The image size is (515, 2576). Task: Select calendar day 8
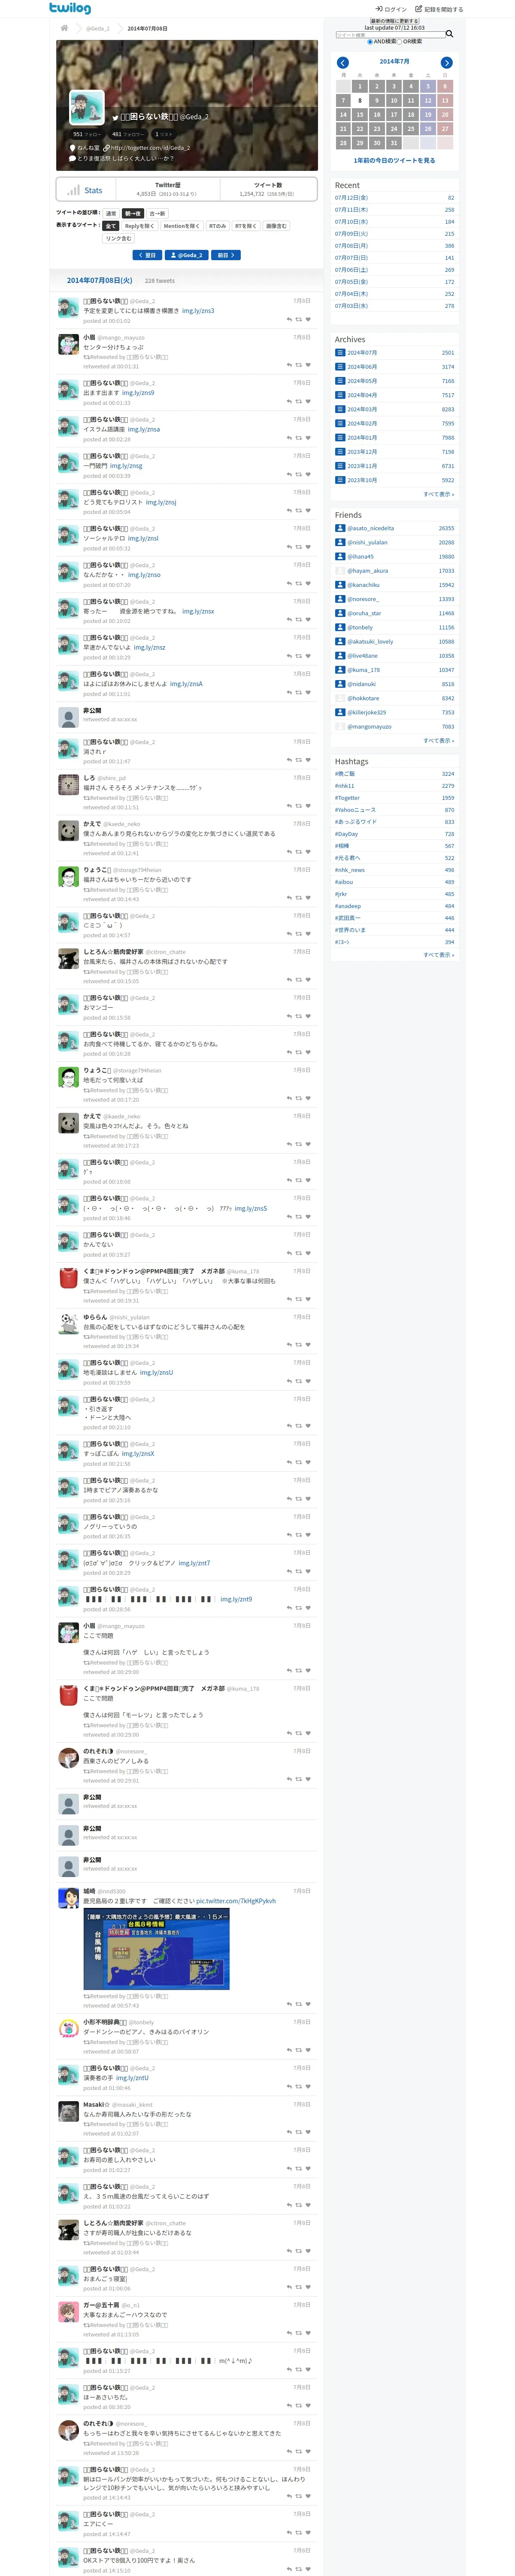point(360,101)
